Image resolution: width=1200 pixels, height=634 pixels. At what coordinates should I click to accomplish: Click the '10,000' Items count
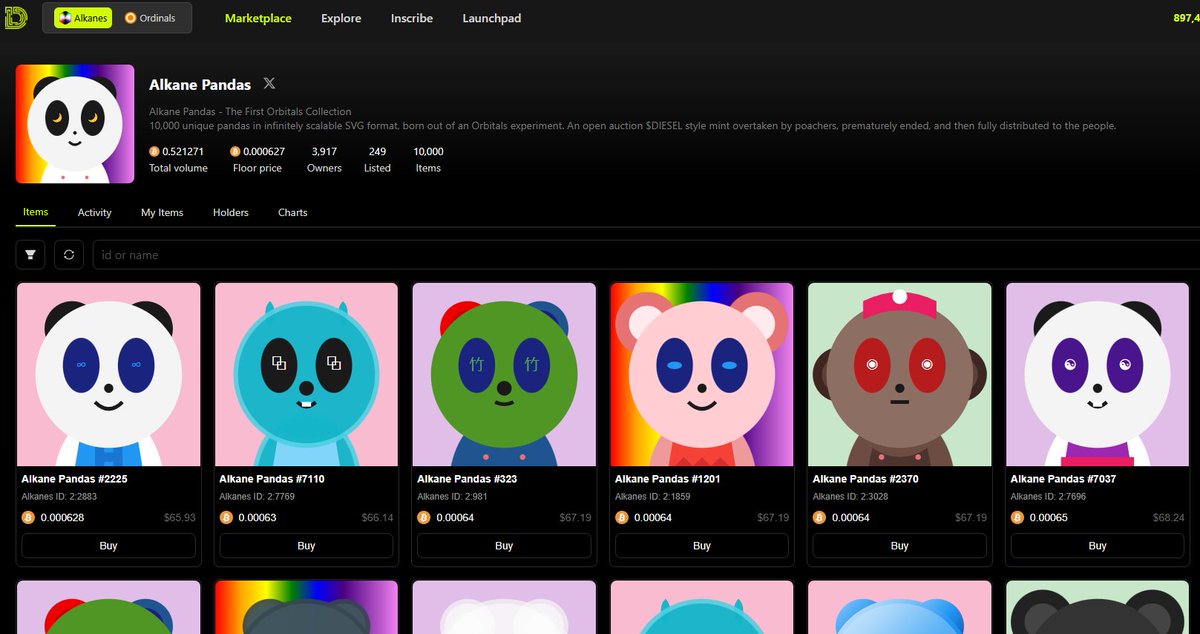point(428,152)
